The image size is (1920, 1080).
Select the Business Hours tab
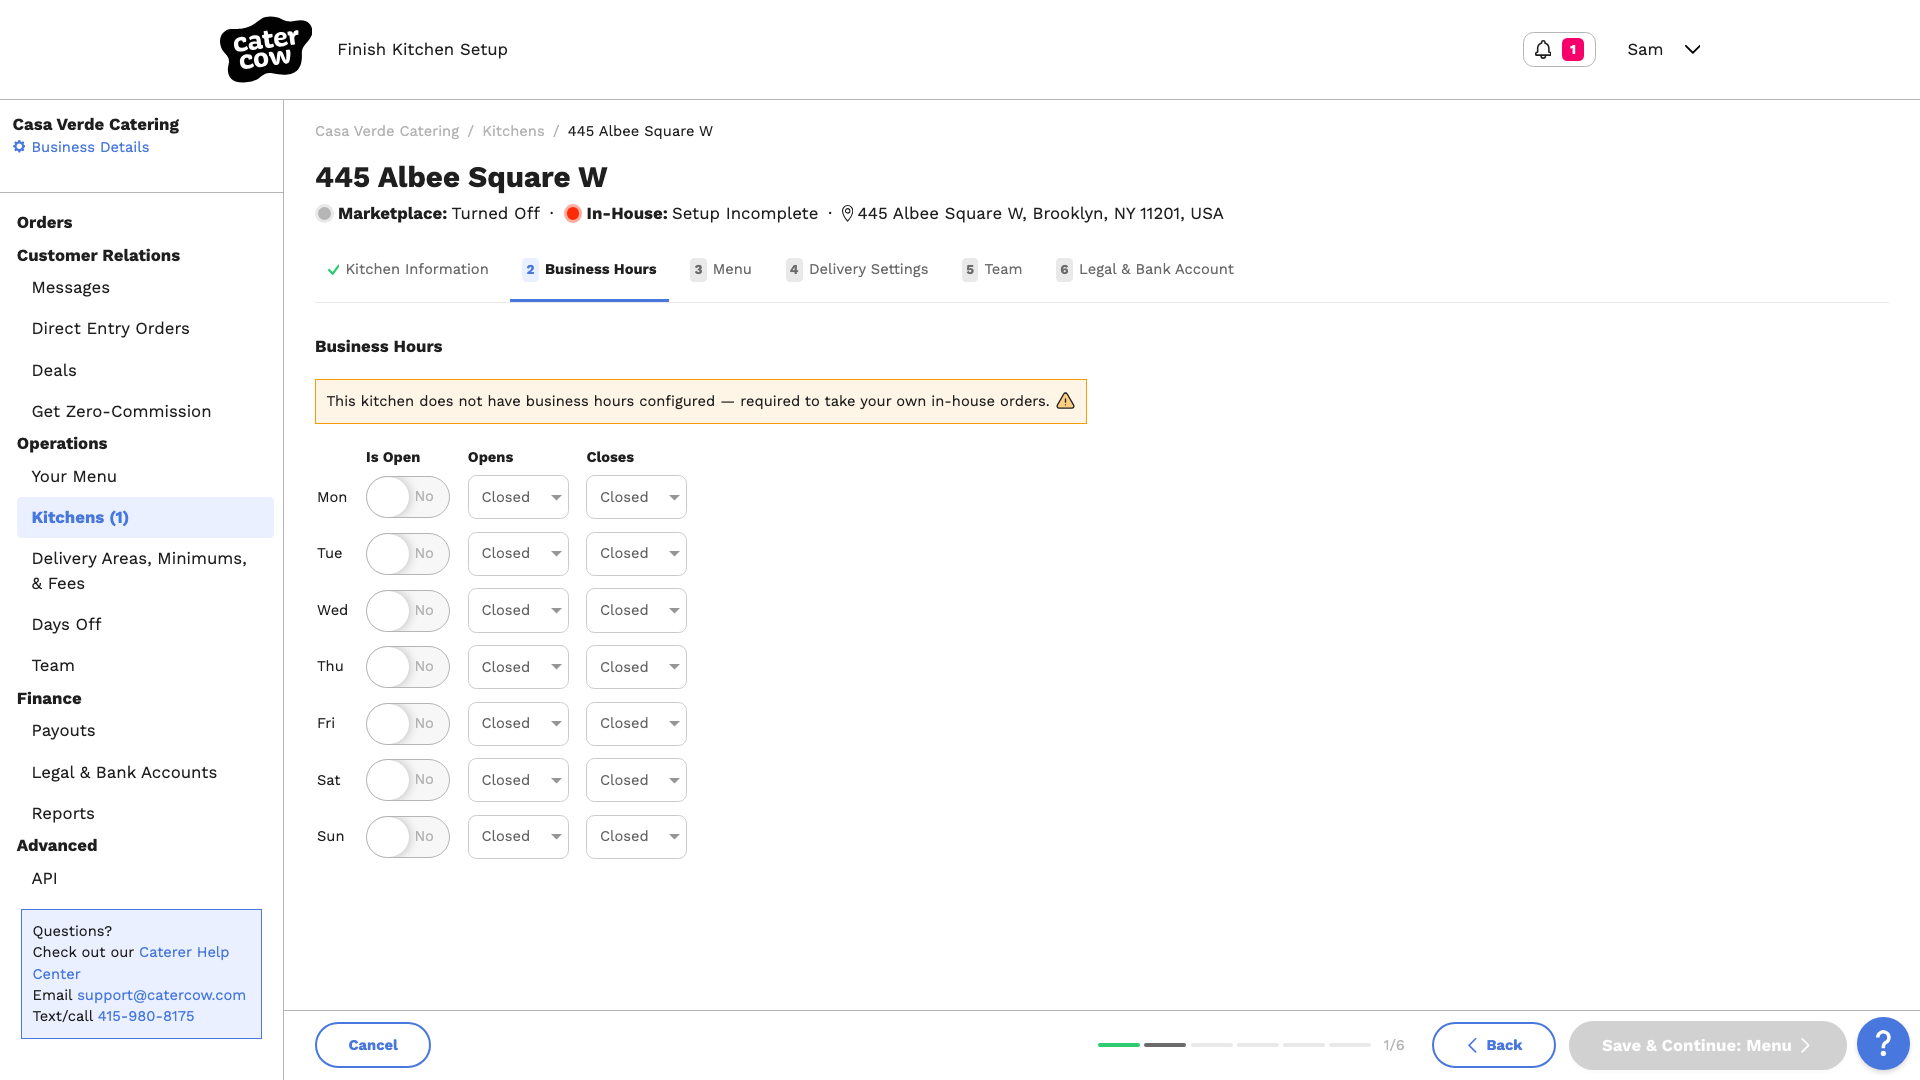[x=589, y=270]
